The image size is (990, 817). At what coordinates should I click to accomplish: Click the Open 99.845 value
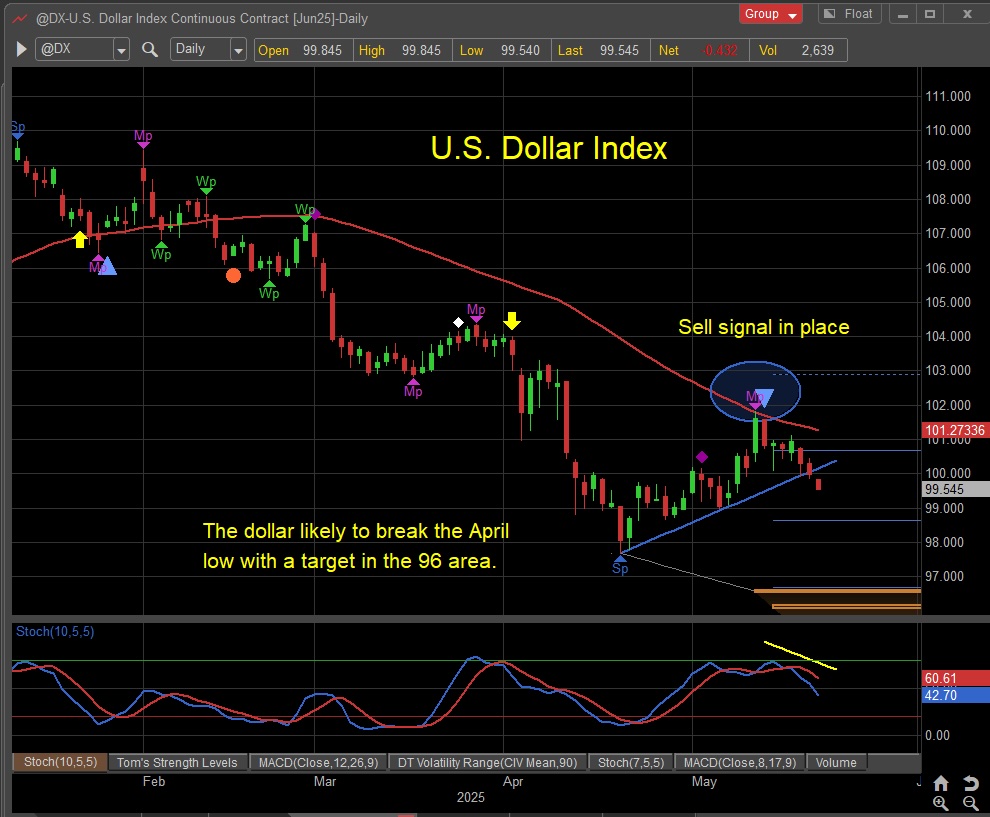pos(322,50)
